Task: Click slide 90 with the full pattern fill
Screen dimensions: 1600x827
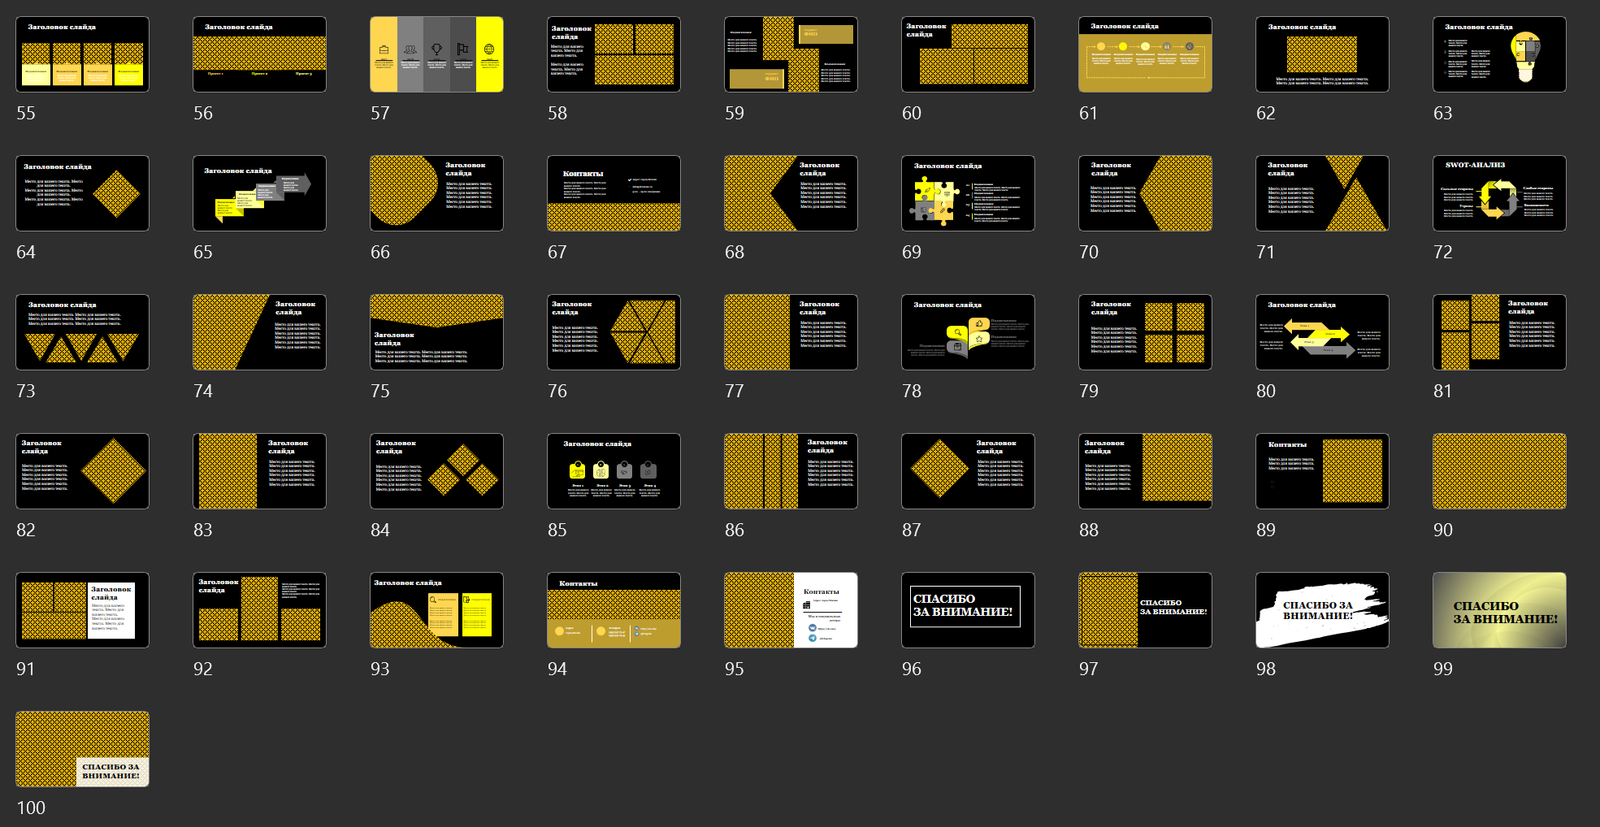Action: 1499,471
